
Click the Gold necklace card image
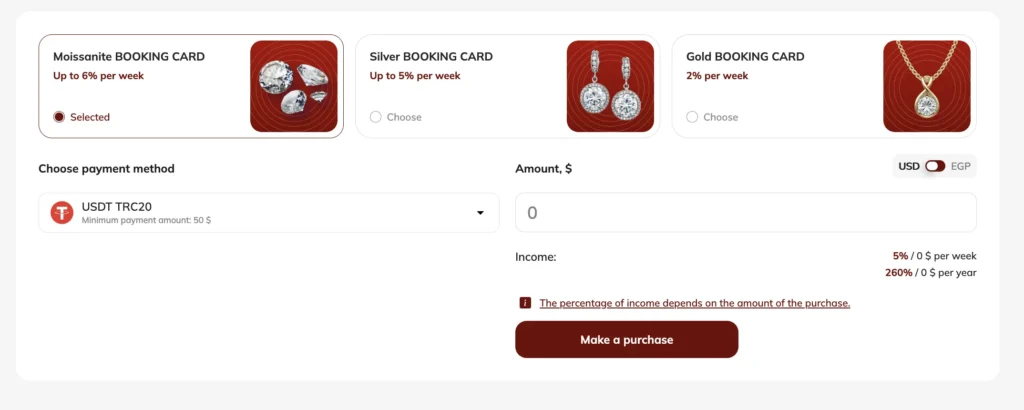926,86
